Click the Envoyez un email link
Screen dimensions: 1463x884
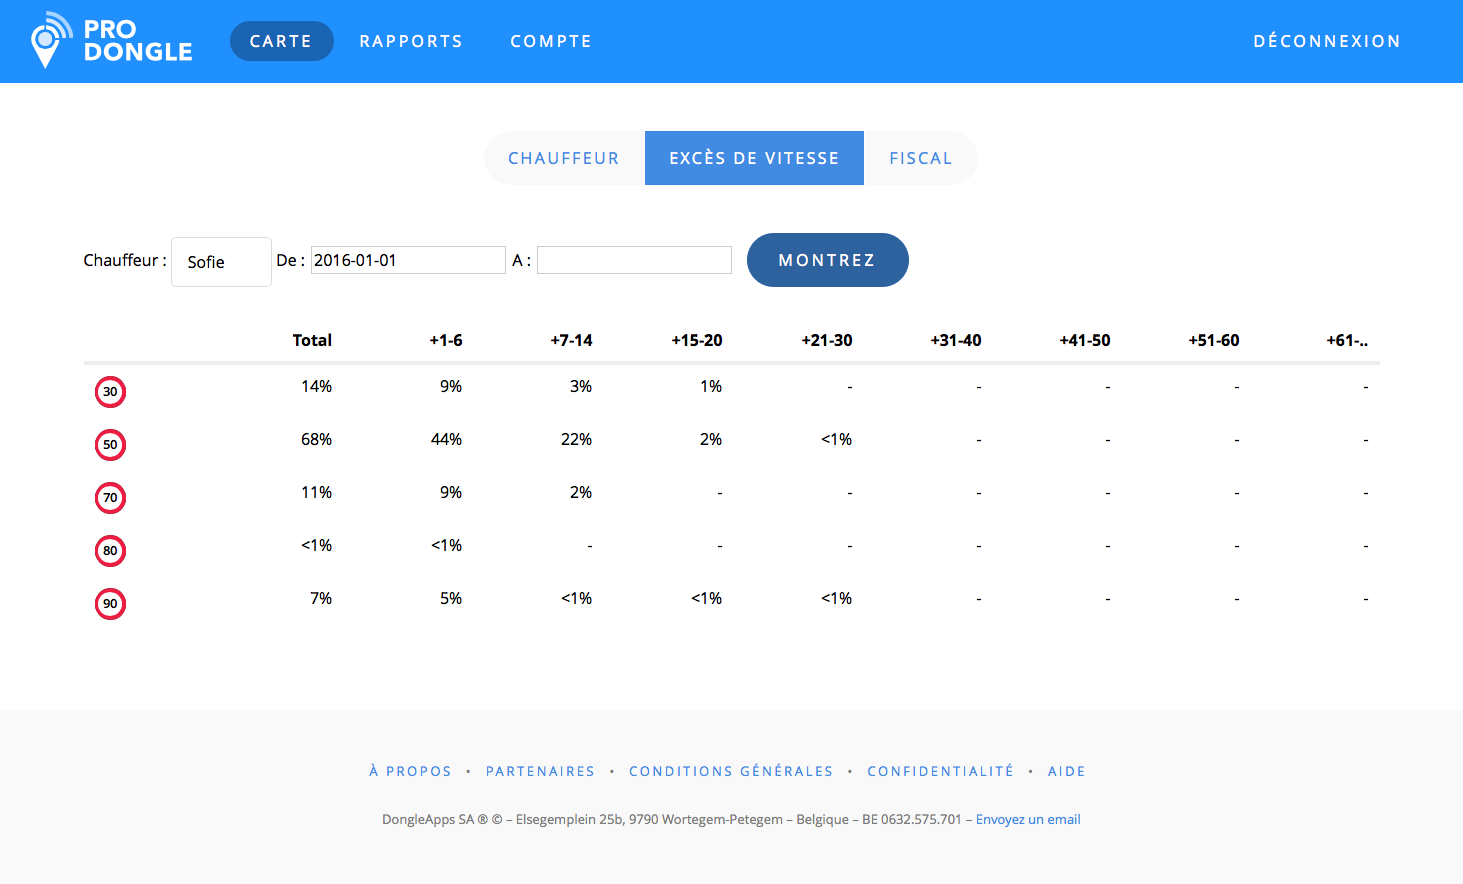(x=1028, y=819)
